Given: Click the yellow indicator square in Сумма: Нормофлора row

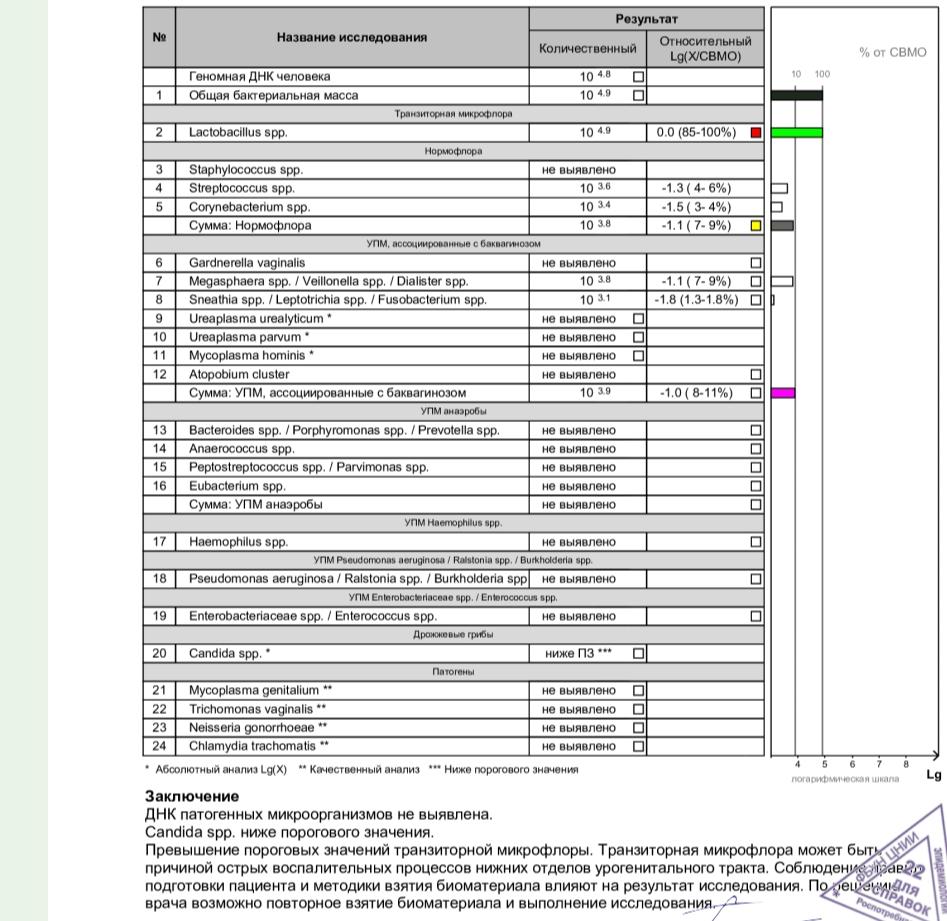Looking at the screenshot, I should point(756,226).
